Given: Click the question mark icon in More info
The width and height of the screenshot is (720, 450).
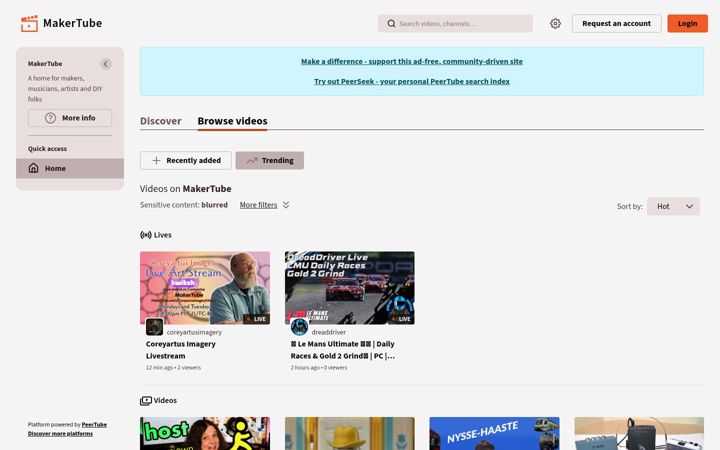Looking at the screenshot, I should [51, 118].
